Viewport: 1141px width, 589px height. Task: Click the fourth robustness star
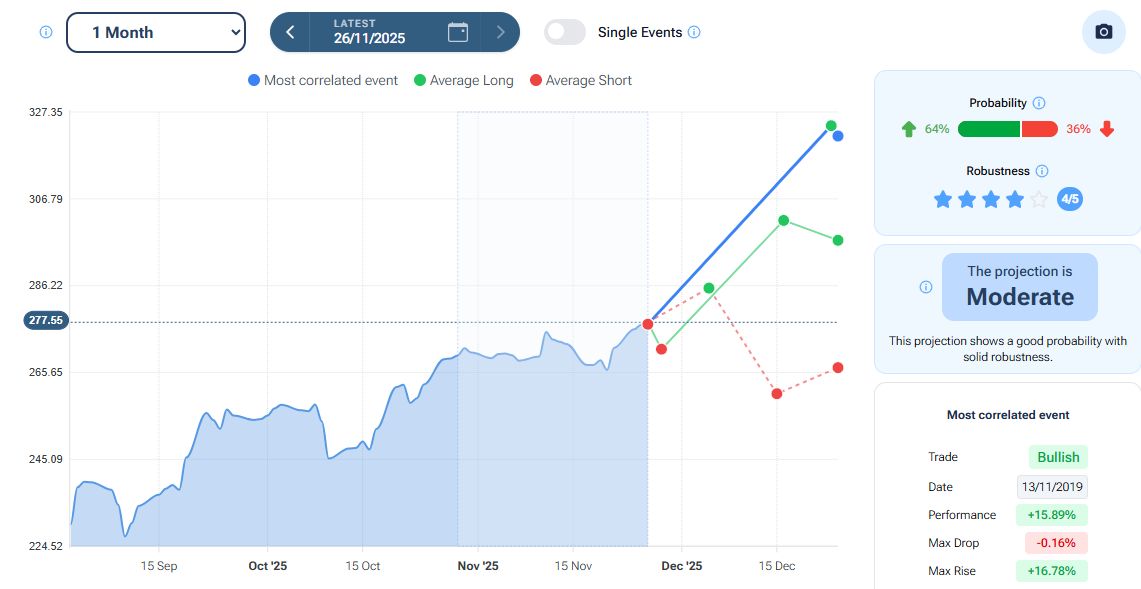coord(1015,200)
